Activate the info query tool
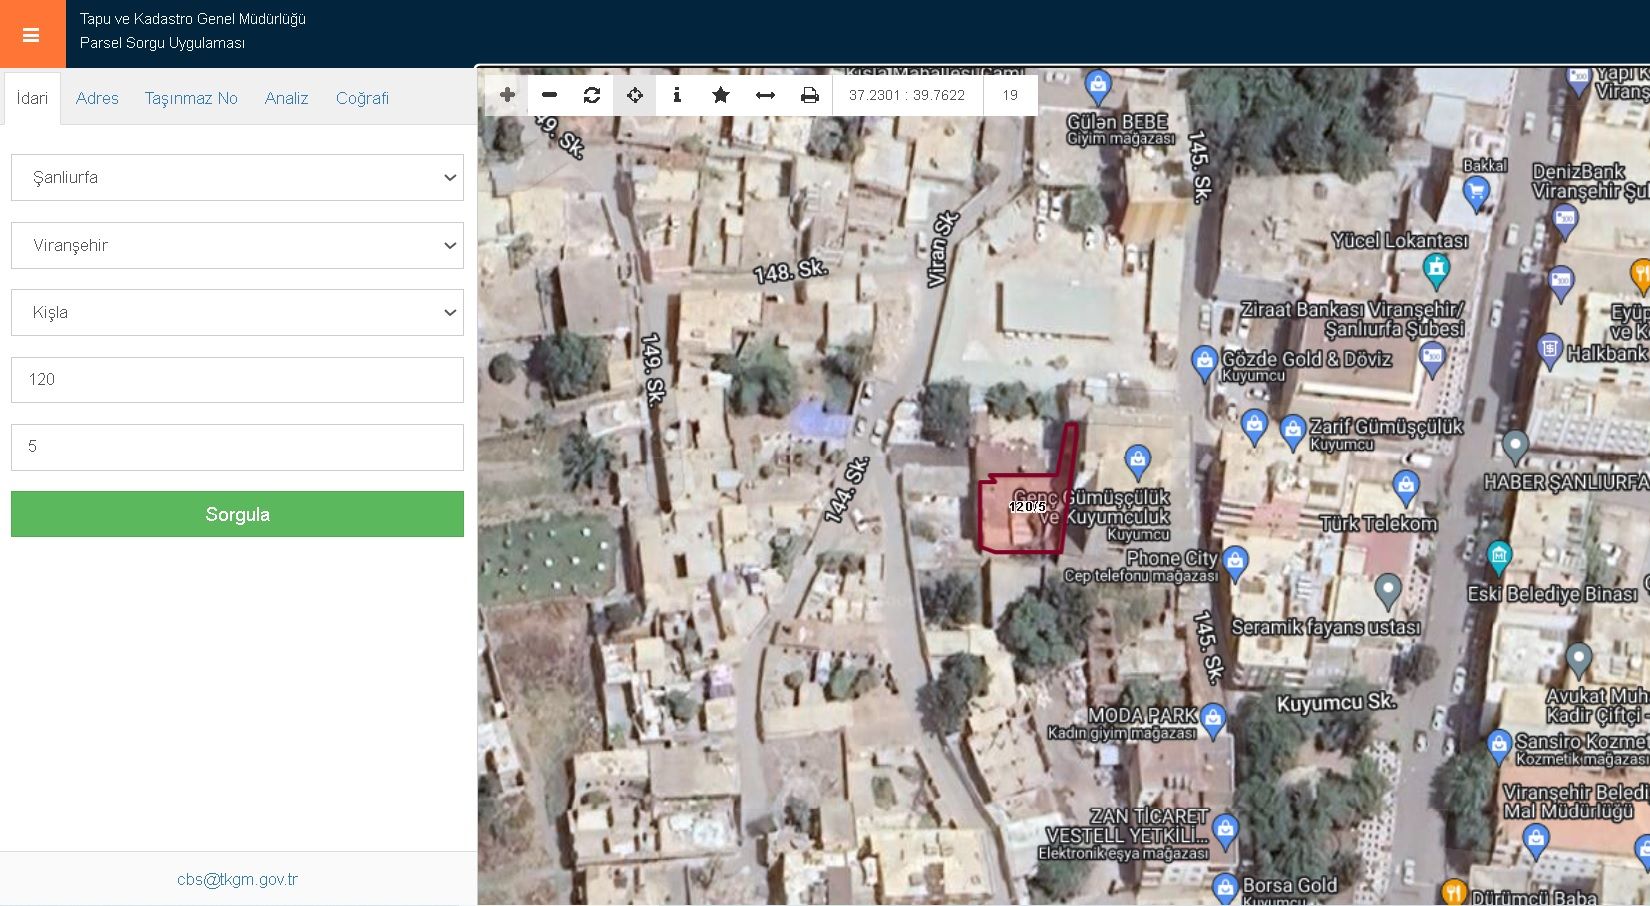The width and height of the screenshot is (1650, 906). tap(677, 95)
